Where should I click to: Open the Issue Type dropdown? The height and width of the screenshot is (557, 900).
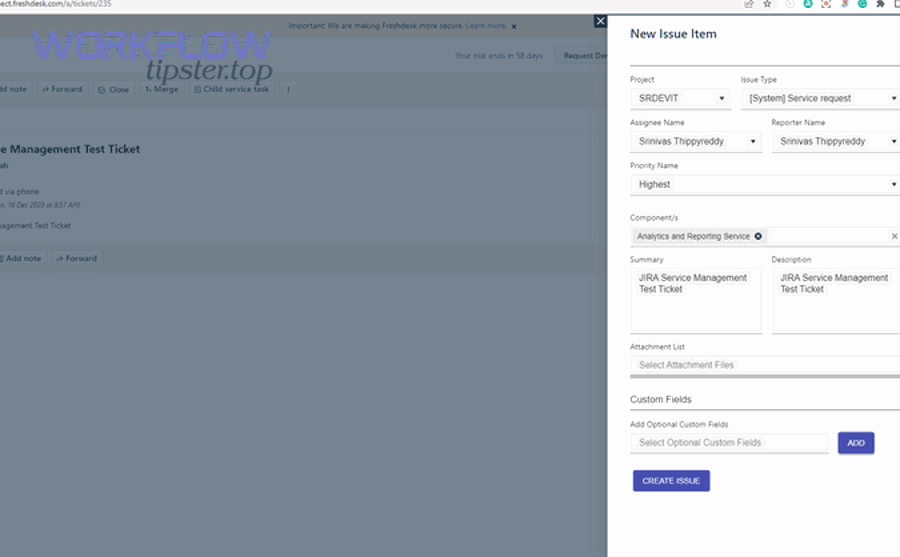[821, 98]
